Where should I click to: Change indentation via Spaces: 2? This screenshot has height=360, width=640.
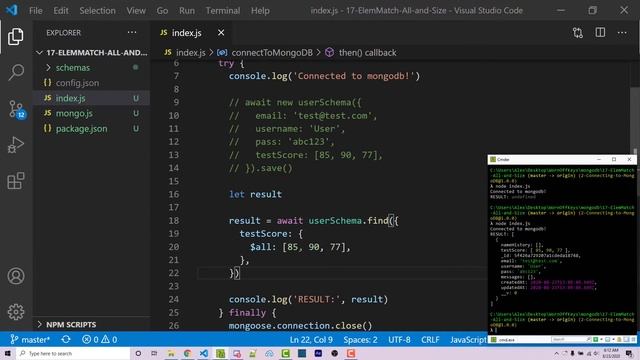click(x=360, y=339)
